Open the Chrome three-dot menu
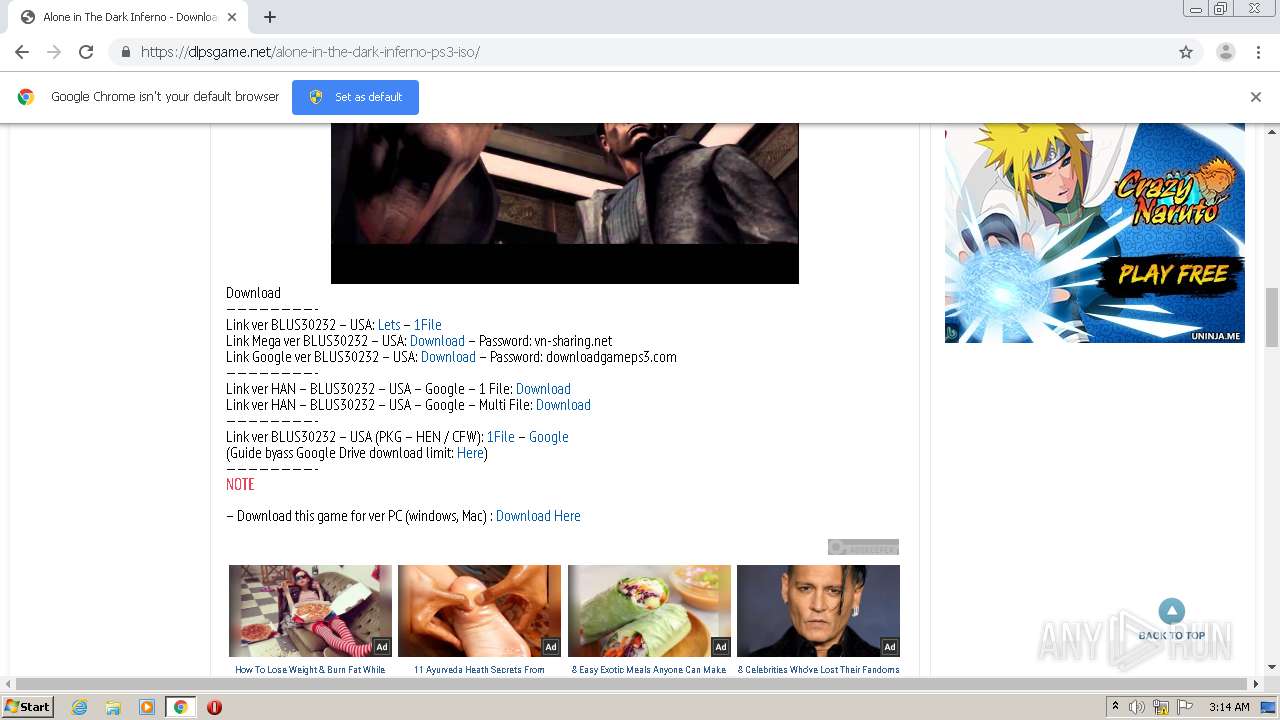 pos(1258,52)
